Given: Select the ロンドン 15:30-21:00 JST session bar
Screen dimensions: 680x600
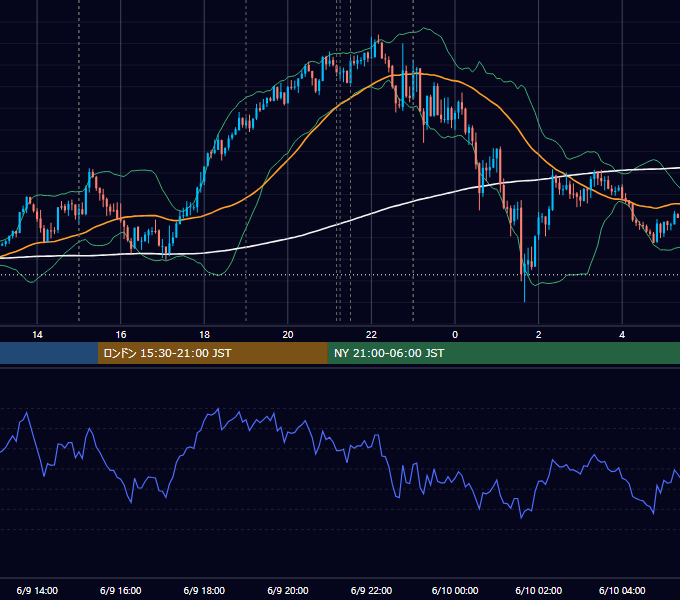Looking at the screenshot, I should [212, 353].
